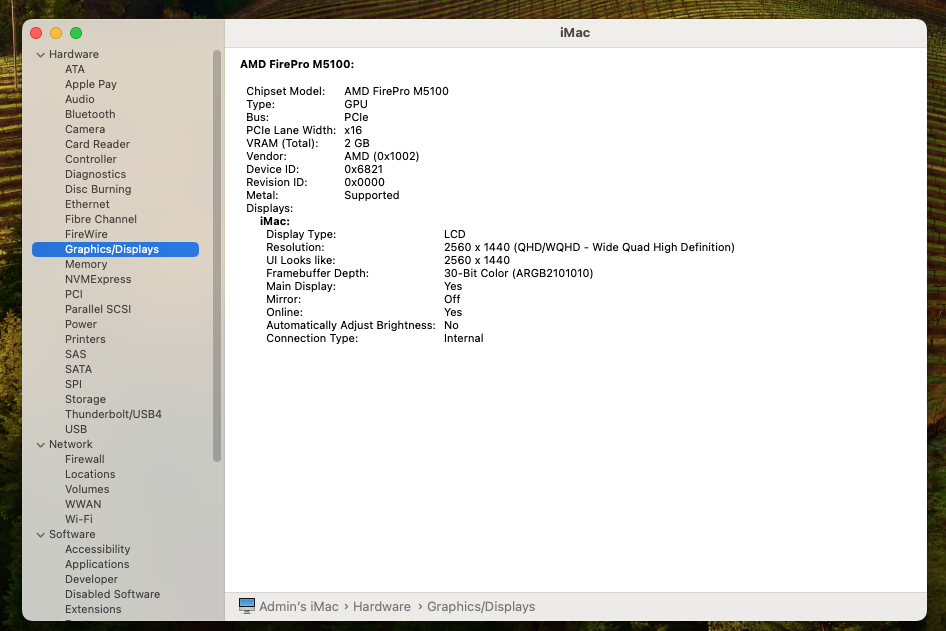
Task: Open Fibre Channel entry
Action: tap(101, 219)
